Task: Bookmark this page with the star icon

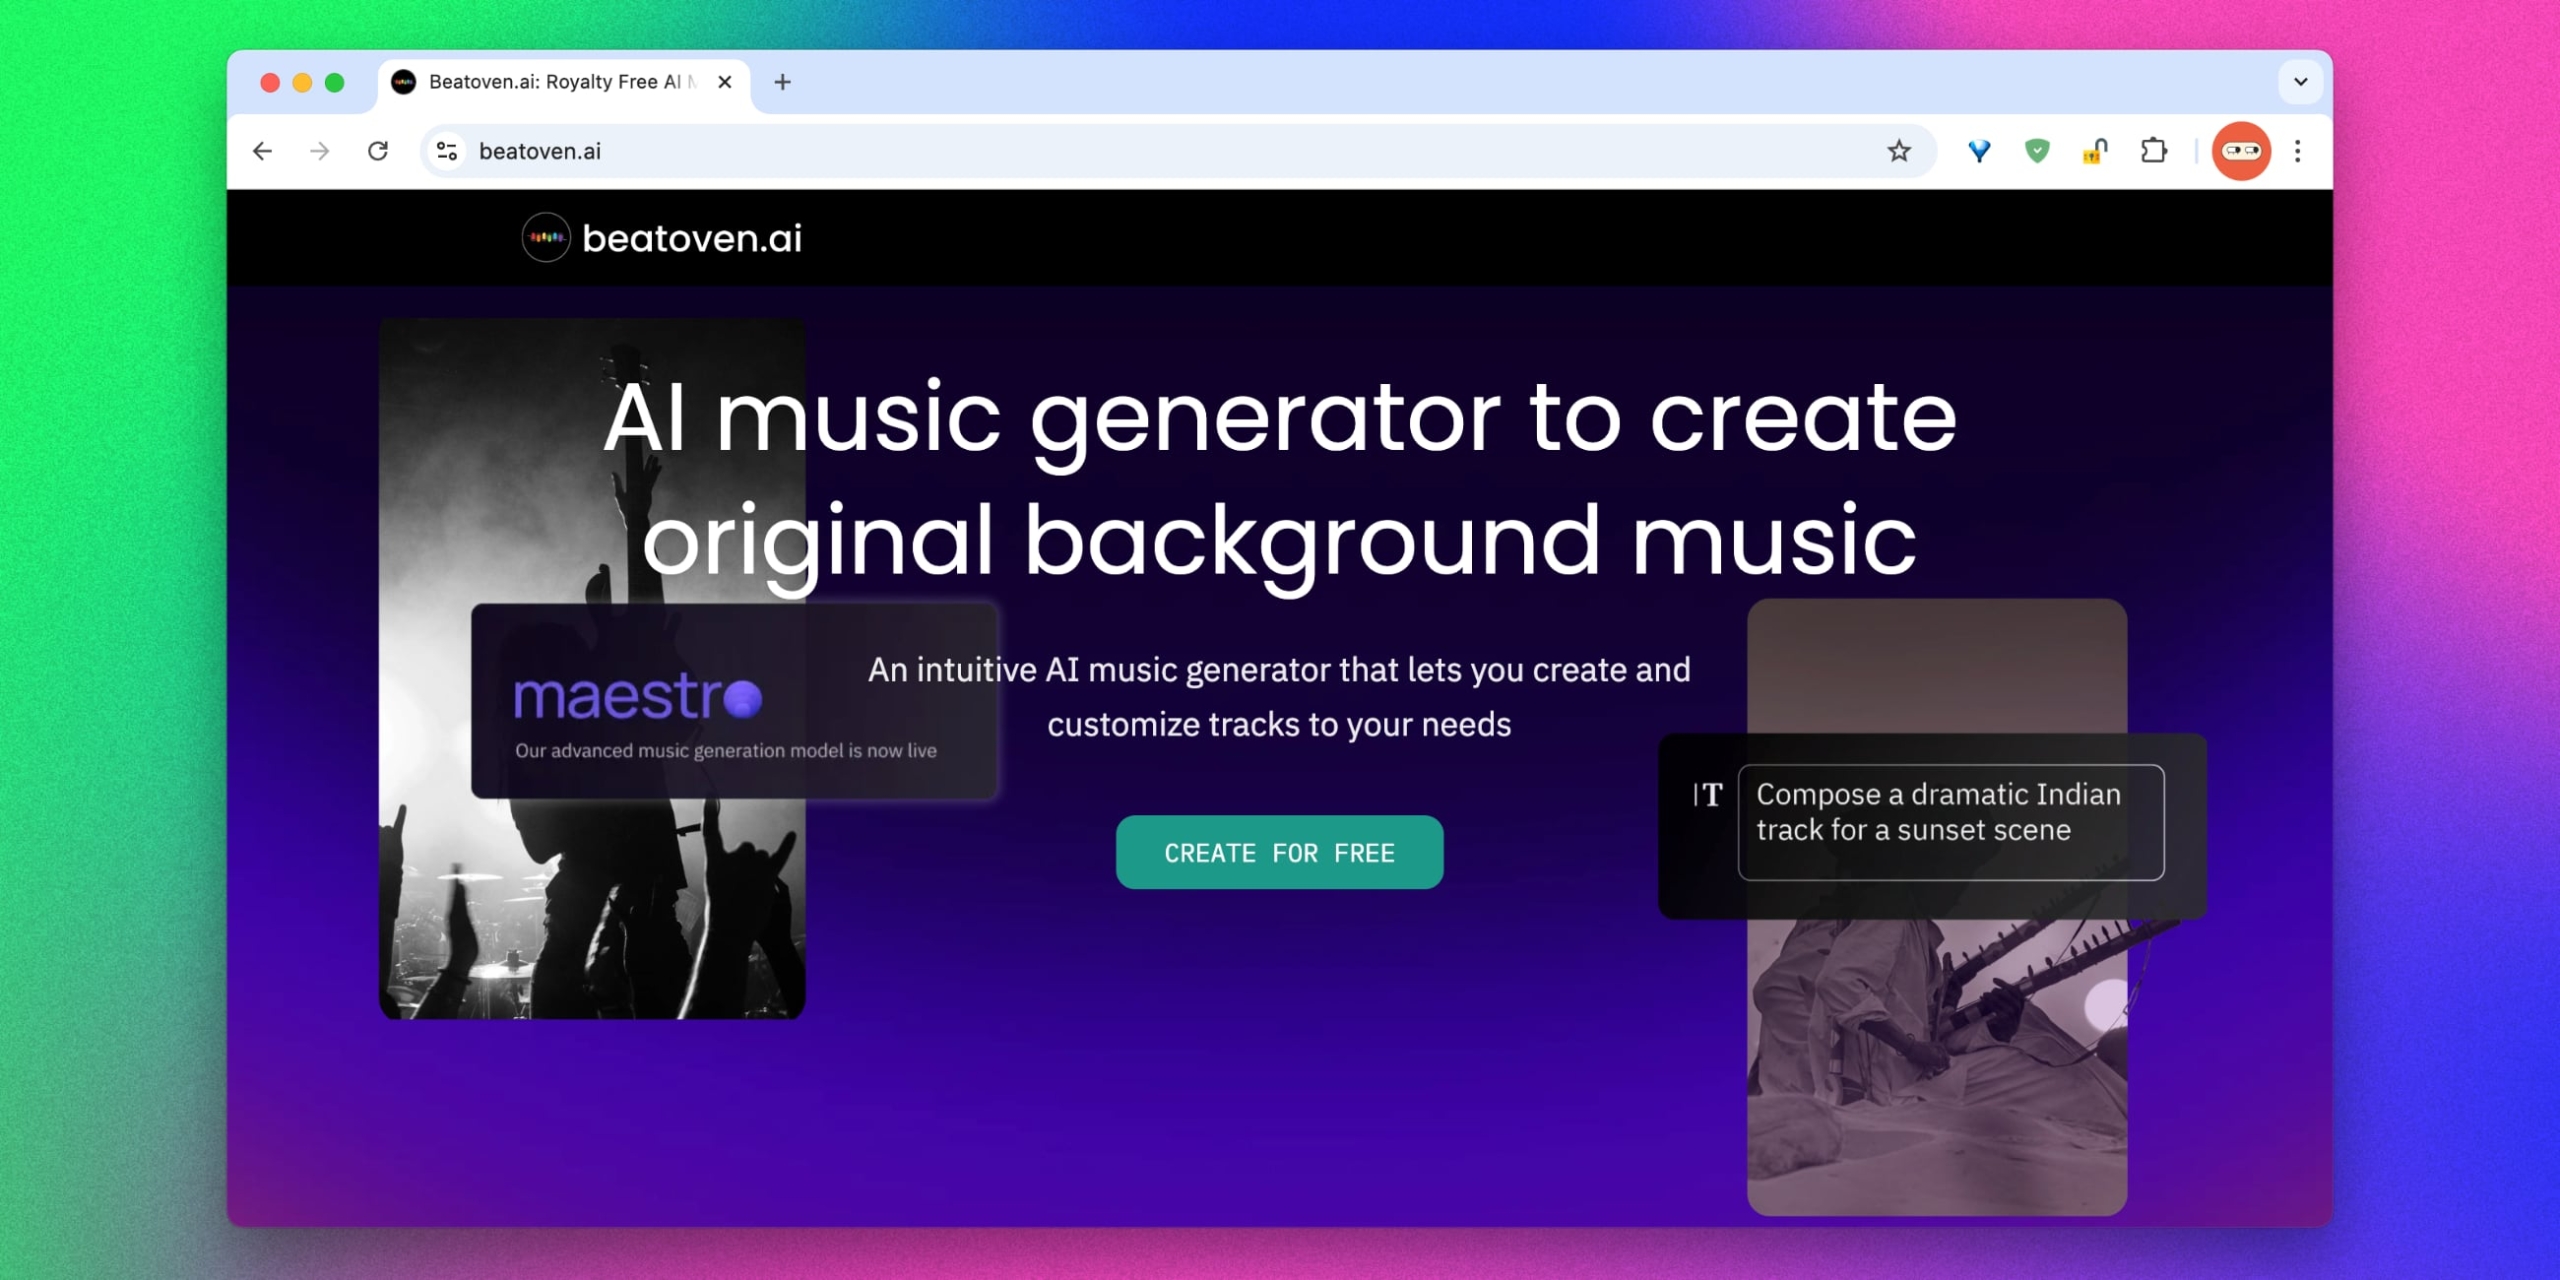Action: click(x=1896, y=151)
